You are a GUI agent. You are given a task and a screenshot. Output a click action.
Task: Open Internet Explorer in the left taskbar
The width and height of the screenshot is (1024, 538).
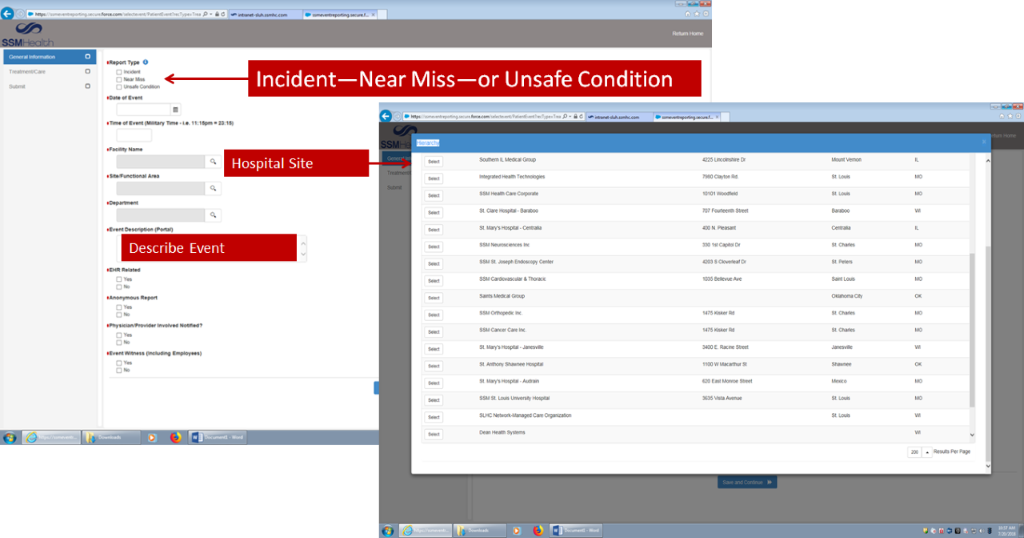coord(51,437)
